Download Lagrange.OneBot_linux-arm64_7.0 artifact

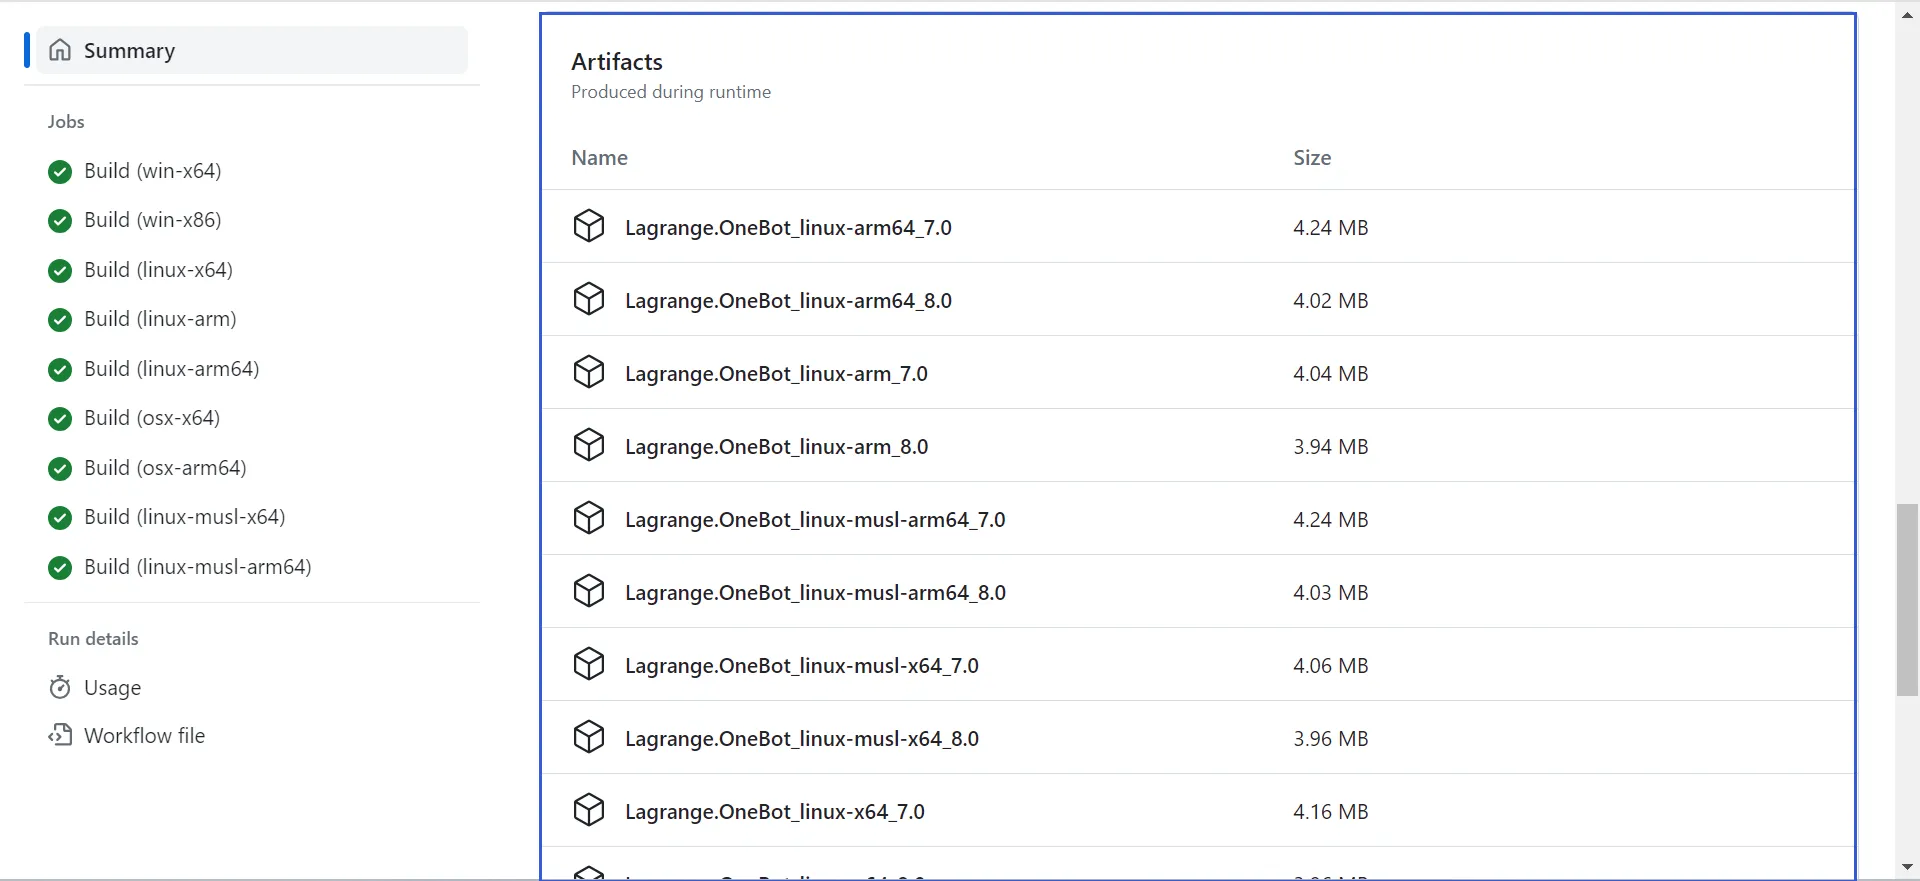(788, 228)
